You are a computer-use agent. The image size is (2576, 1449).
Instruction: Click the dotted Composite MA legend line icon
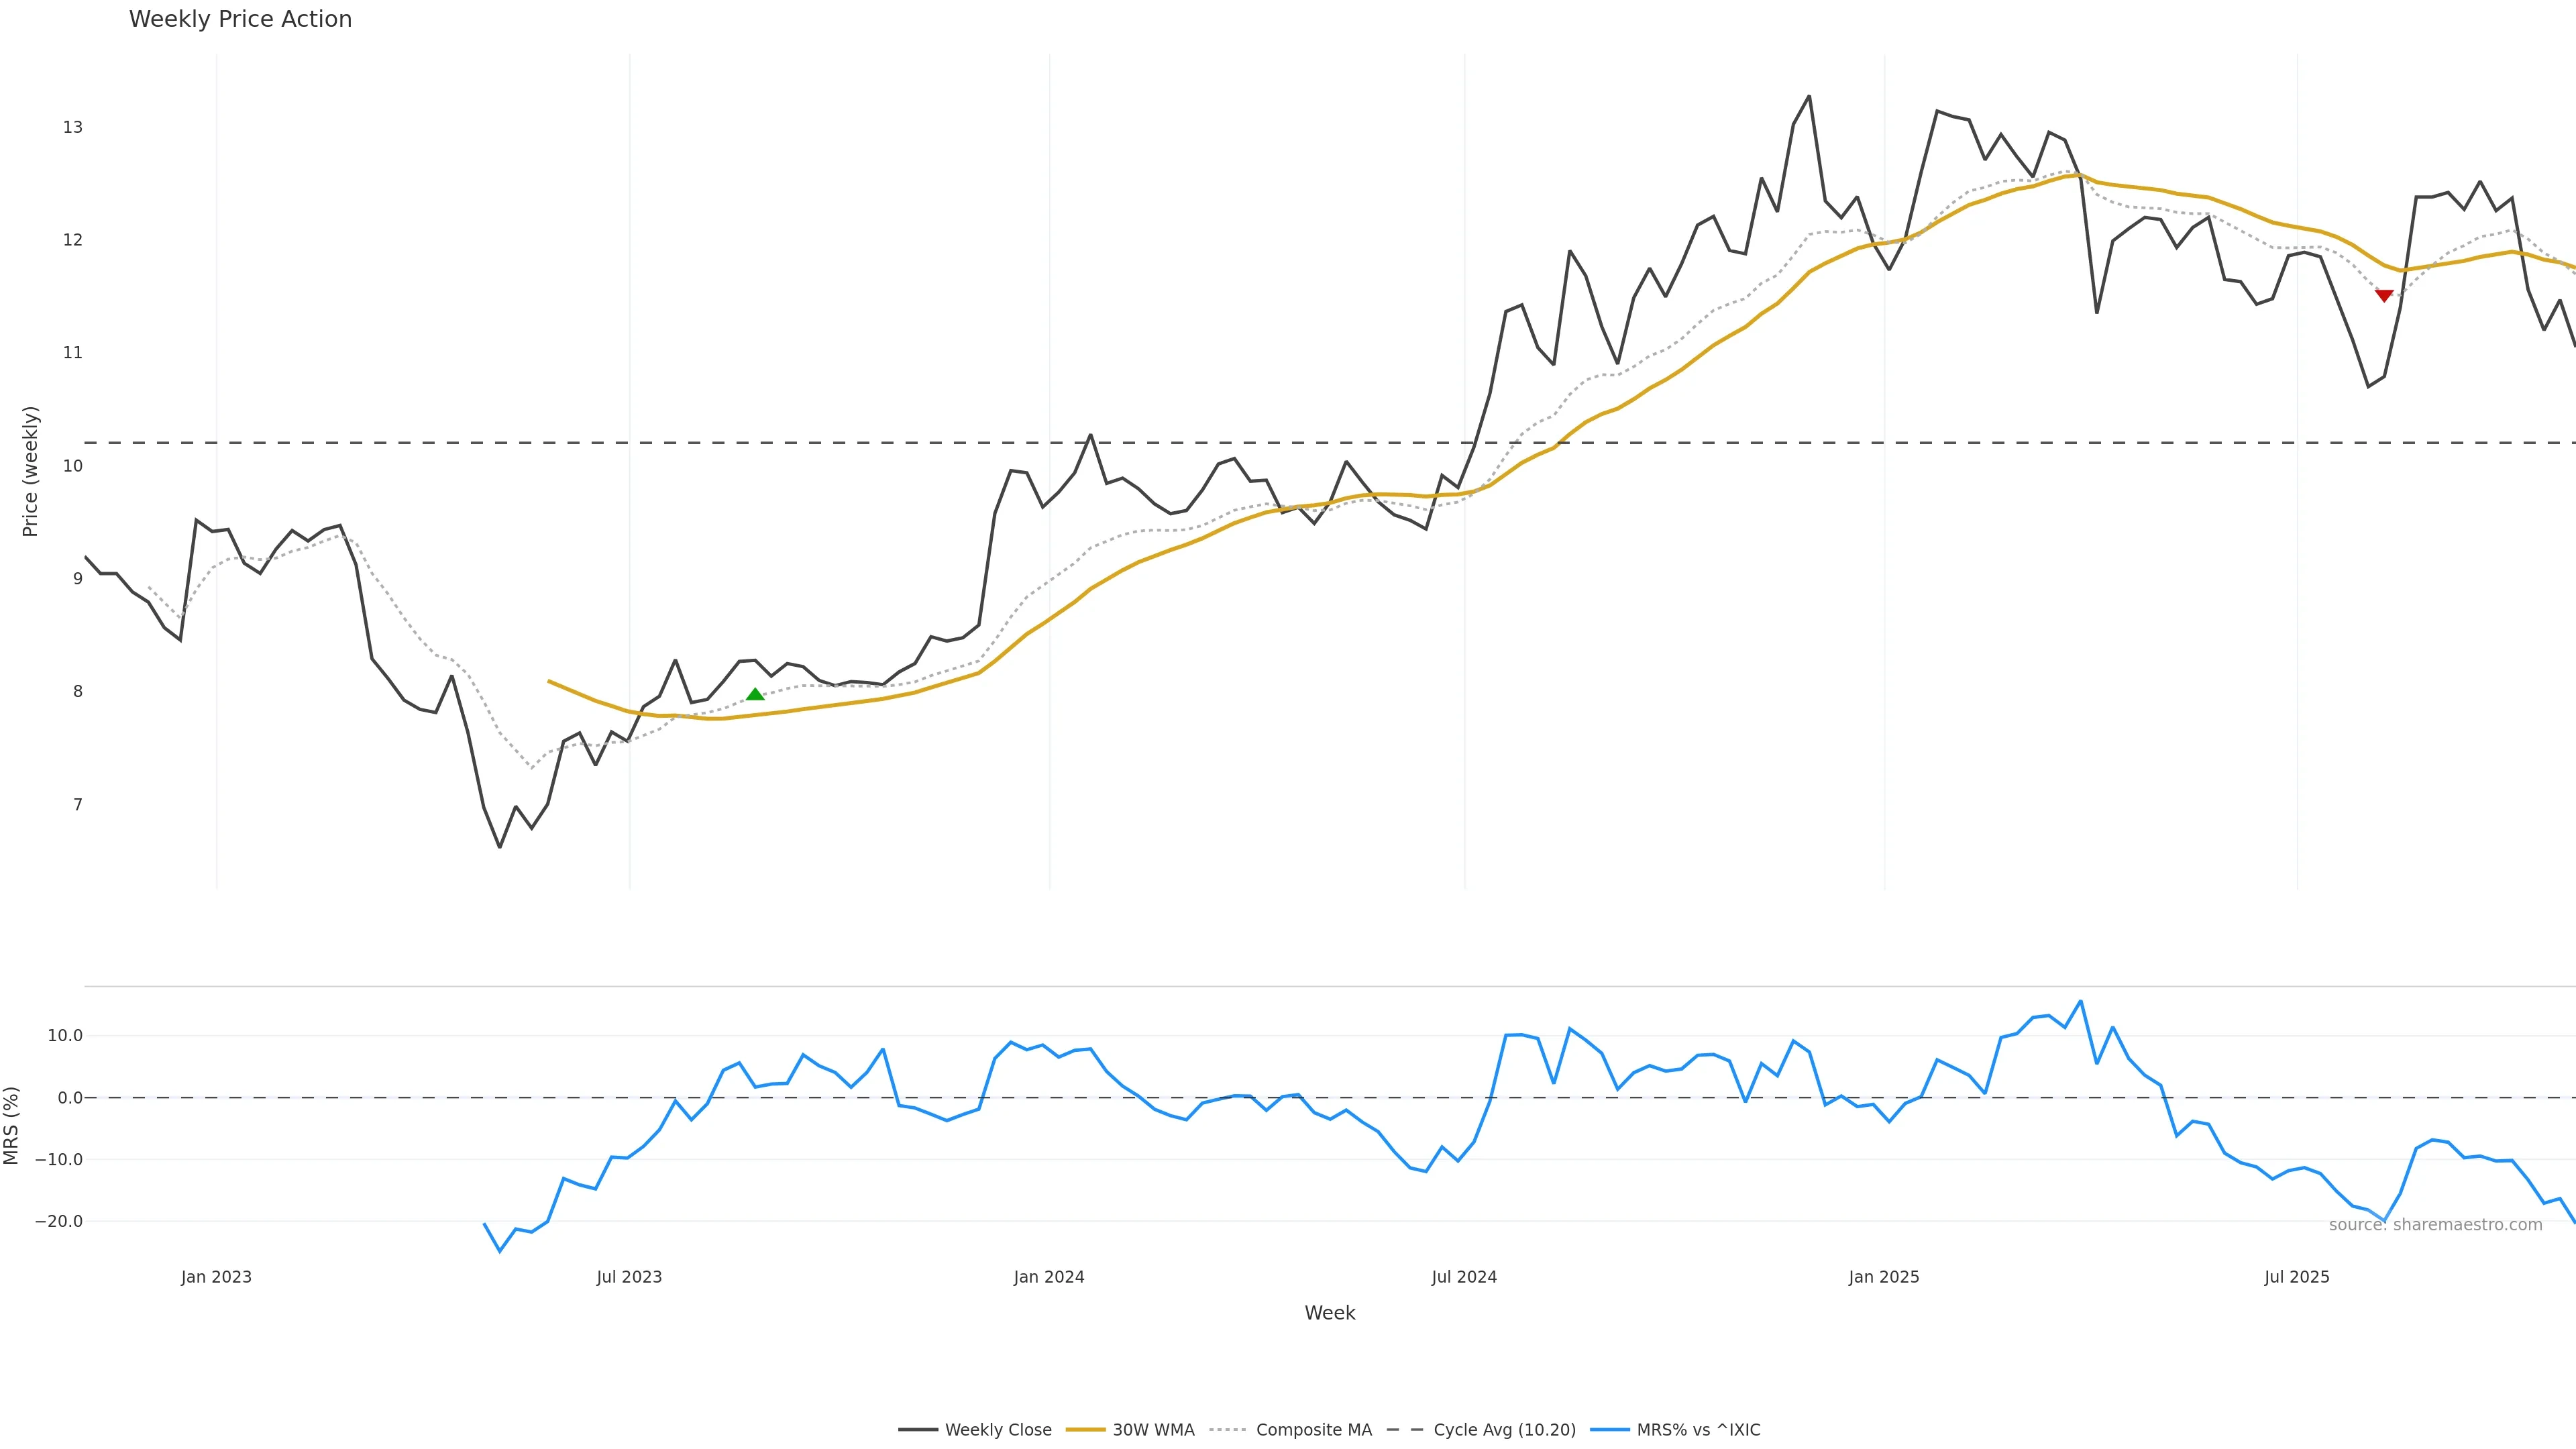tap(1227, 1430)
